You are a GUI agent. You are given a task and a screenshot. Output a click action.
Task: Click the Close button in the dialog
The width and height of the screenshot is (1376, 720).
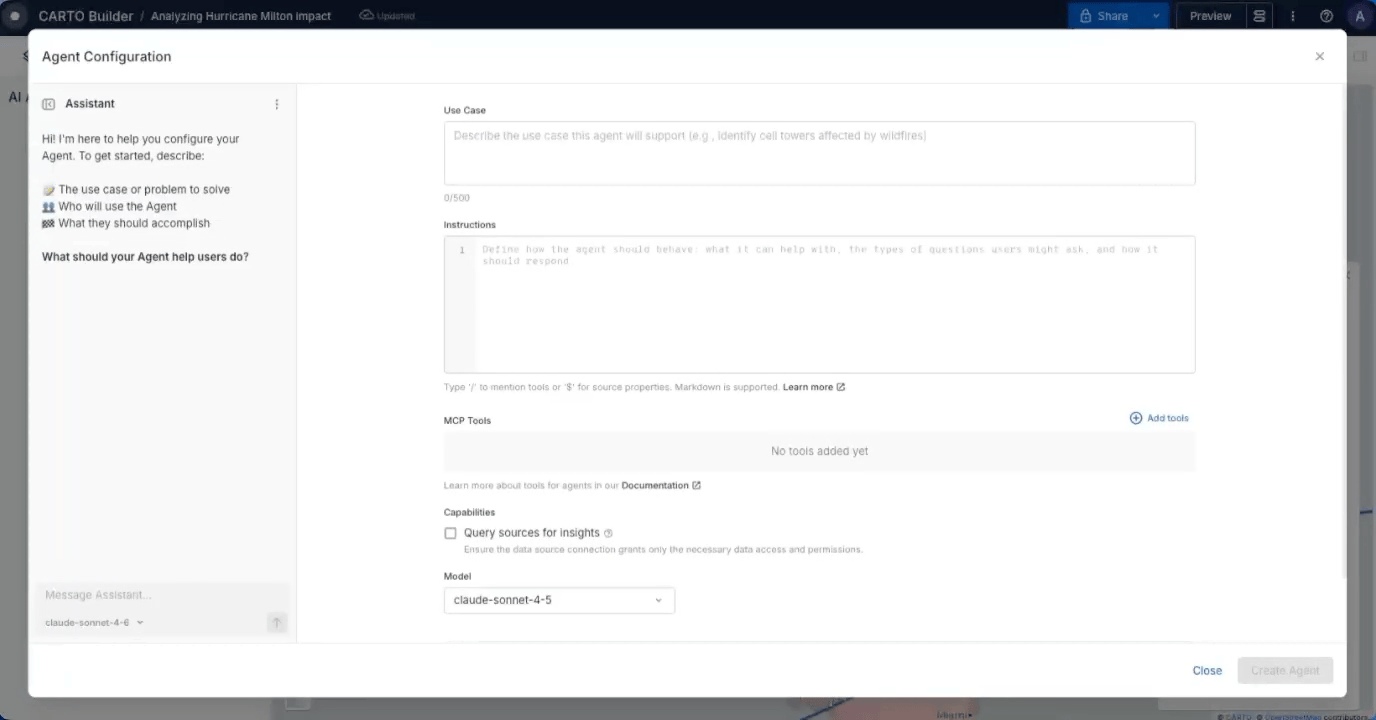(x=1207, y=670)
